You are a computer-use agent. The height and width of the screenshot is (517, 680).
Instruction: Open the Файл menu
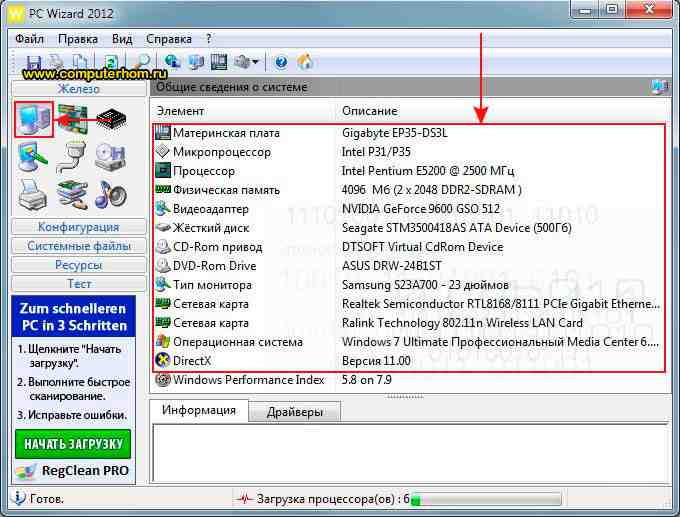point(29,39)
